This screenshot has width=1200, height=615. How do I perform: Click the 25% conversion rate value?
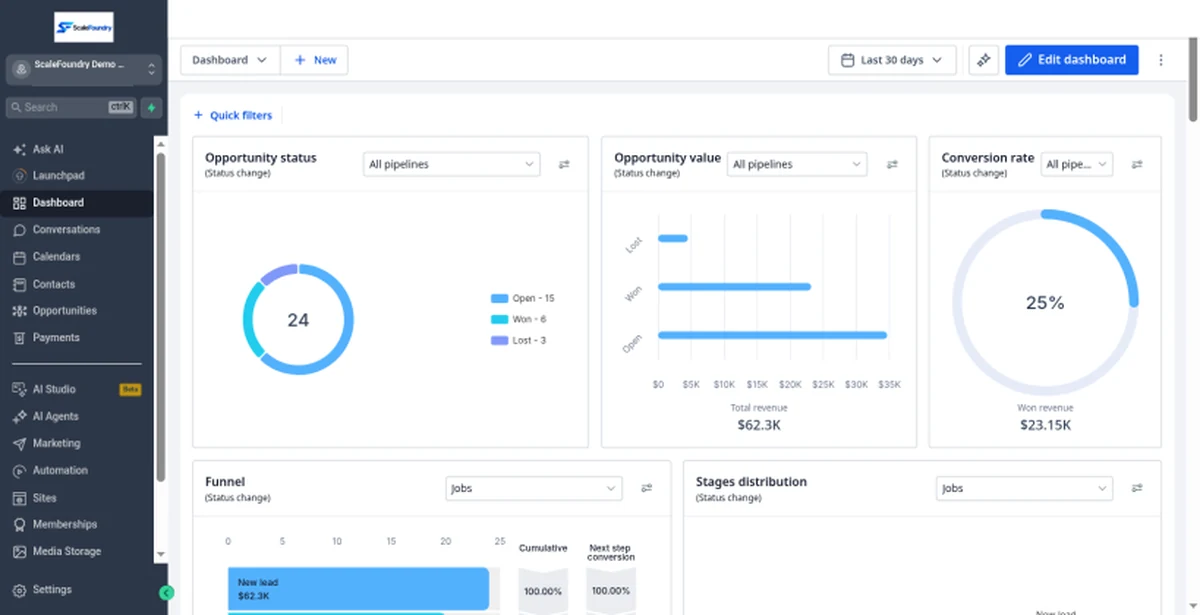[x=1045, y=302]
